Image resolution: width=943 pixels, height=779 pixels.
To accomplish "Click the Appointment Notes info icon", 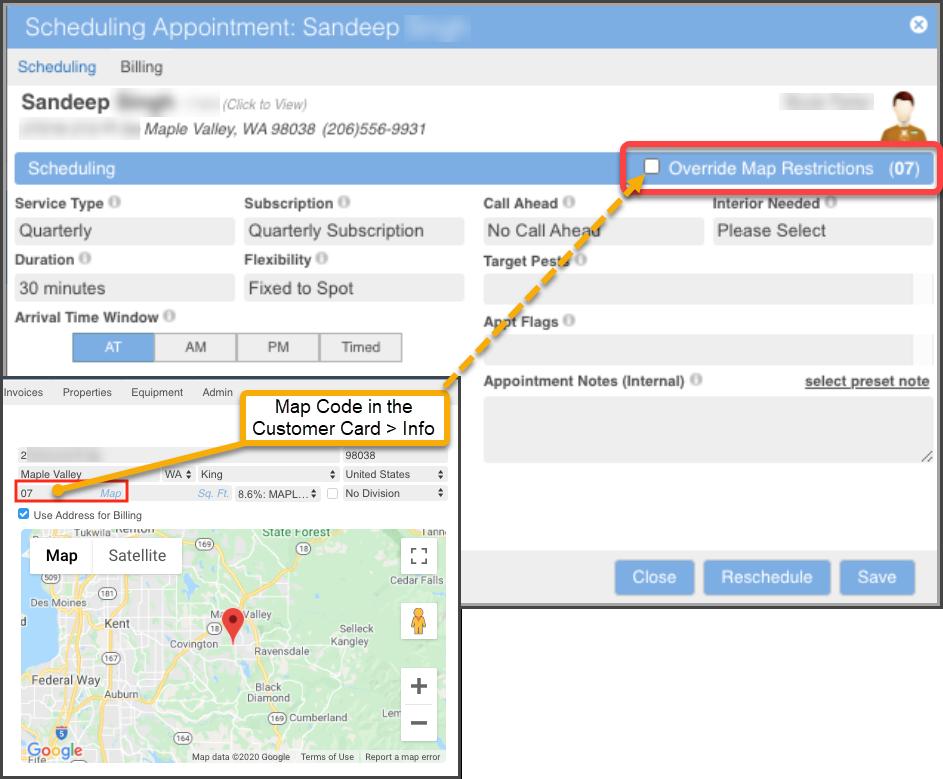I will click(x=696, y=381).
